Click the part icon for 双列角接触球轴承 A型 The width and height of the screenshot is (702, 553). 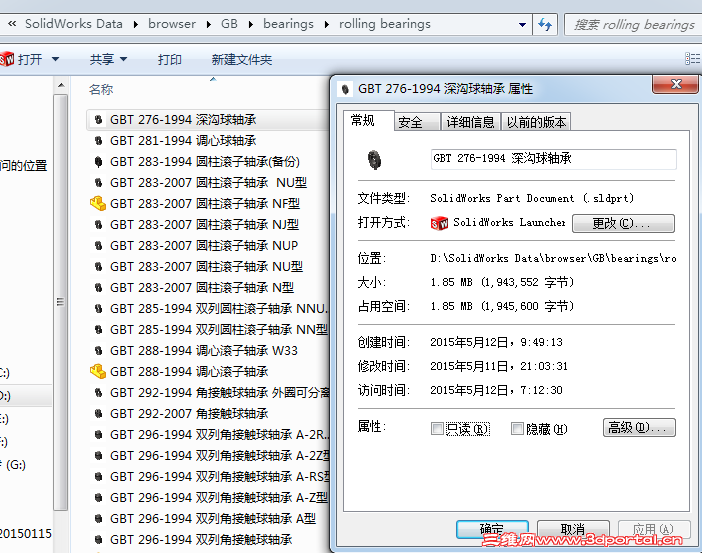tap(98, 519)
